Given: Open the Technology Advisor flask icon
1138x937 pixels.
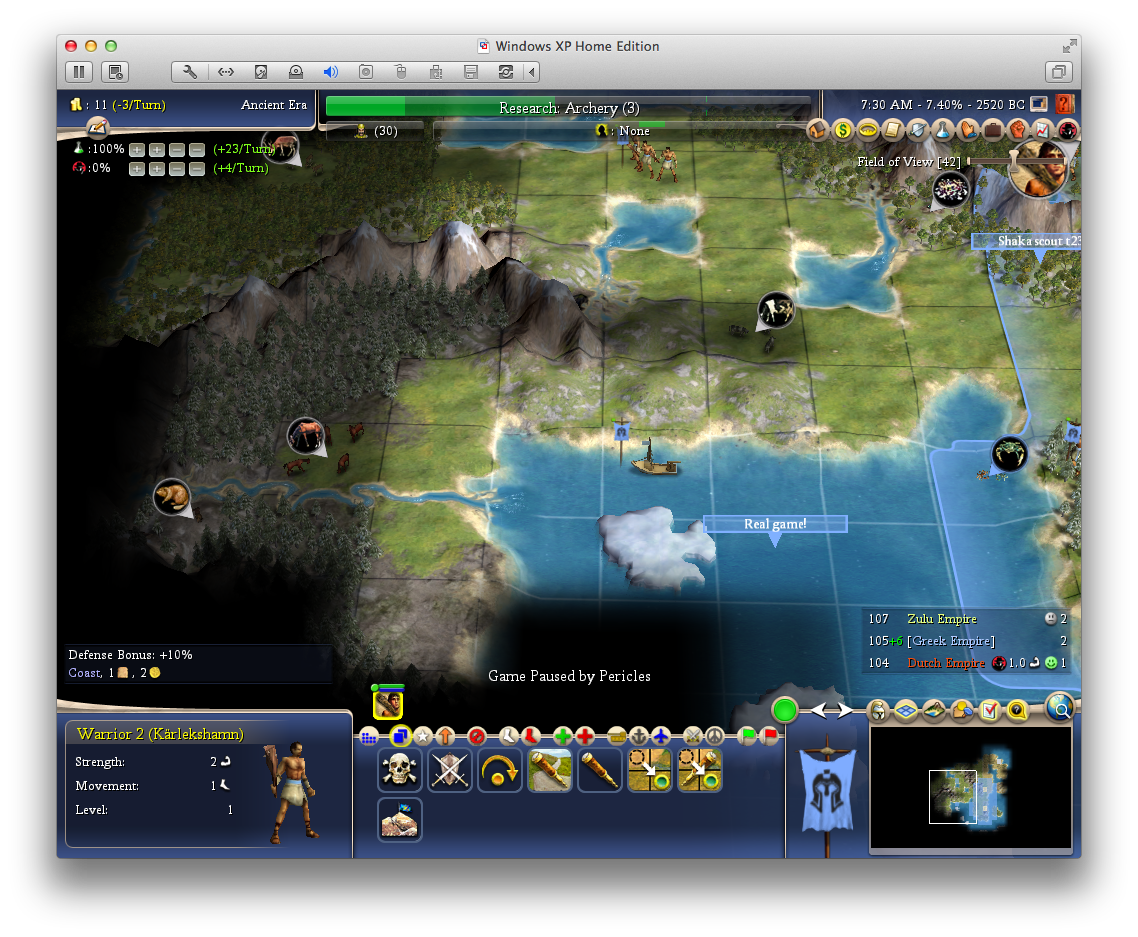Looking at the screenshot, I should coord(943,130).
